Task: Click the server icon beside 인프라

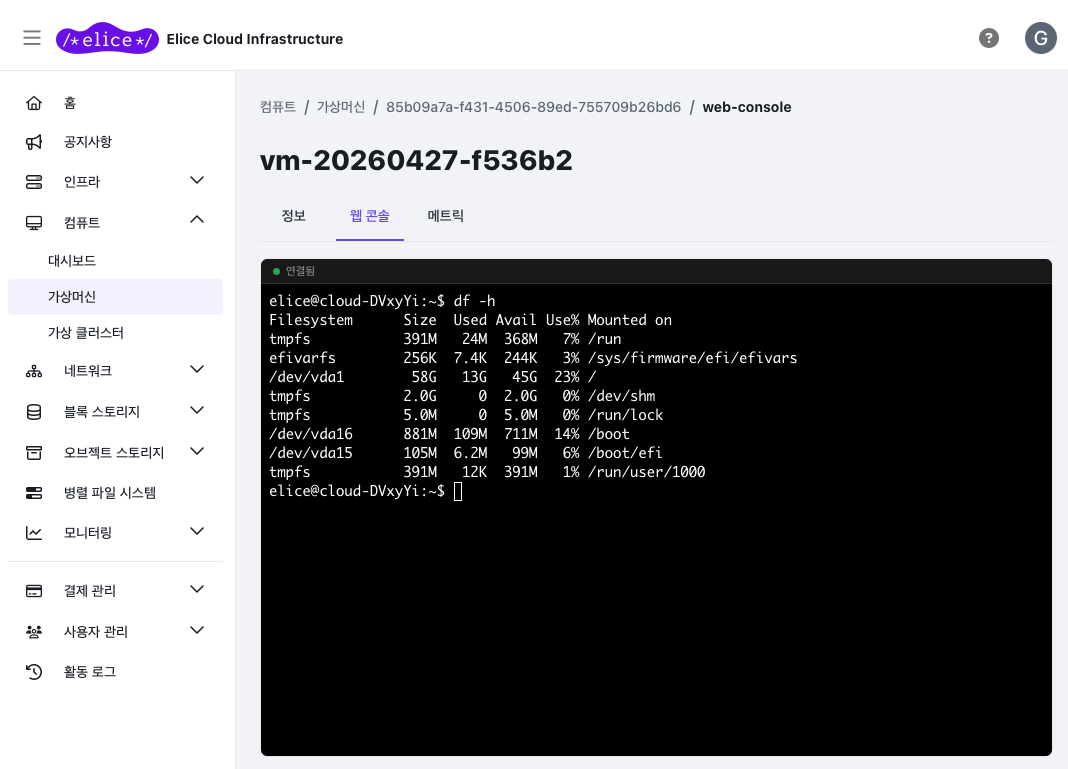Action: point(34,182)
